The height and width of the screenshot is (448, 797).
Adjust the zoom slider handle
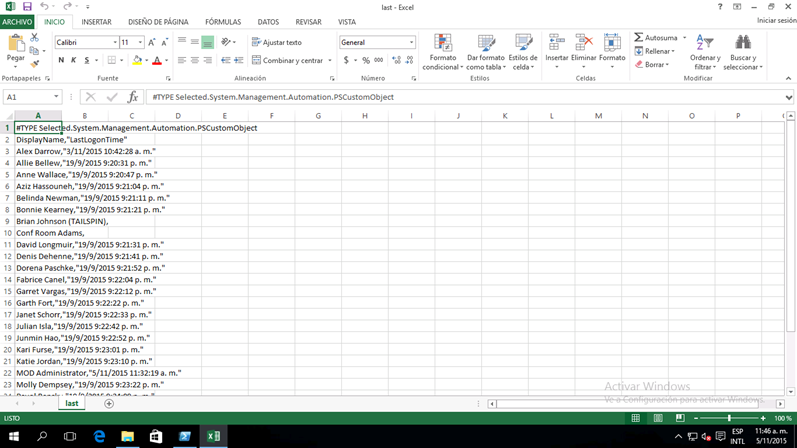(729, 418)
